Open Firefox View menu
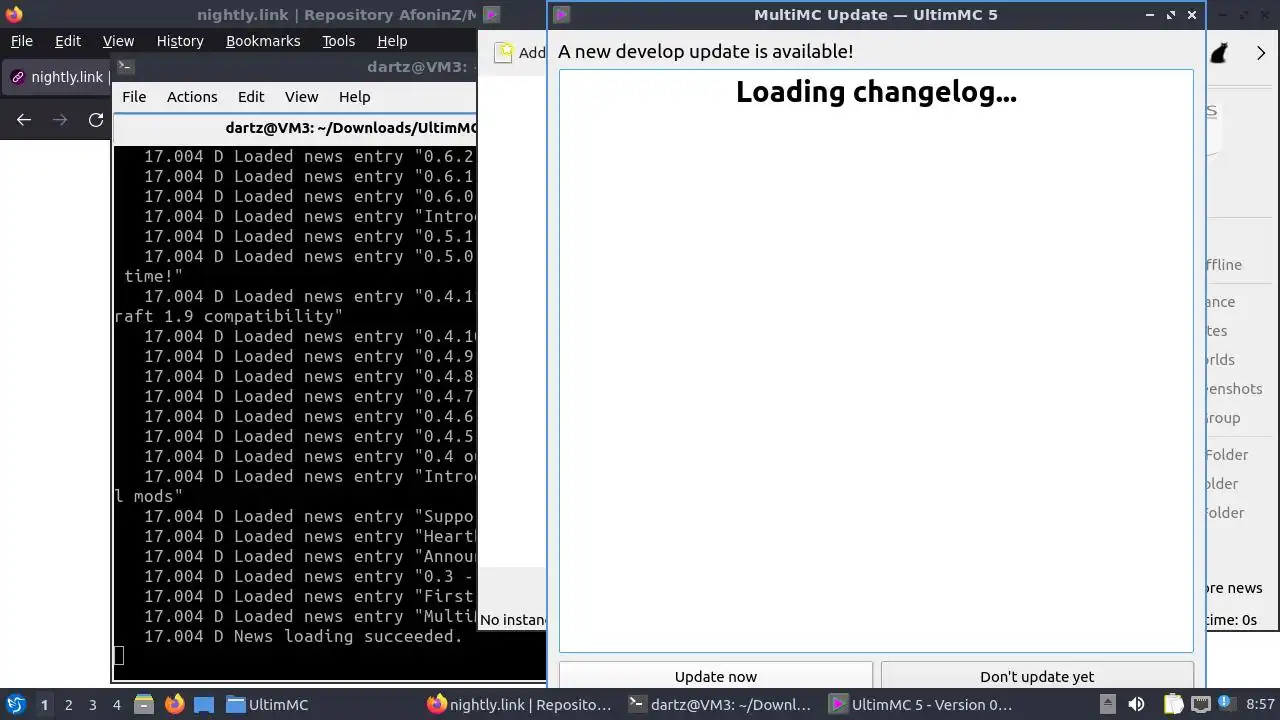Image resolution: width=1280 pixels, height=720 pixels. [118, 41]
